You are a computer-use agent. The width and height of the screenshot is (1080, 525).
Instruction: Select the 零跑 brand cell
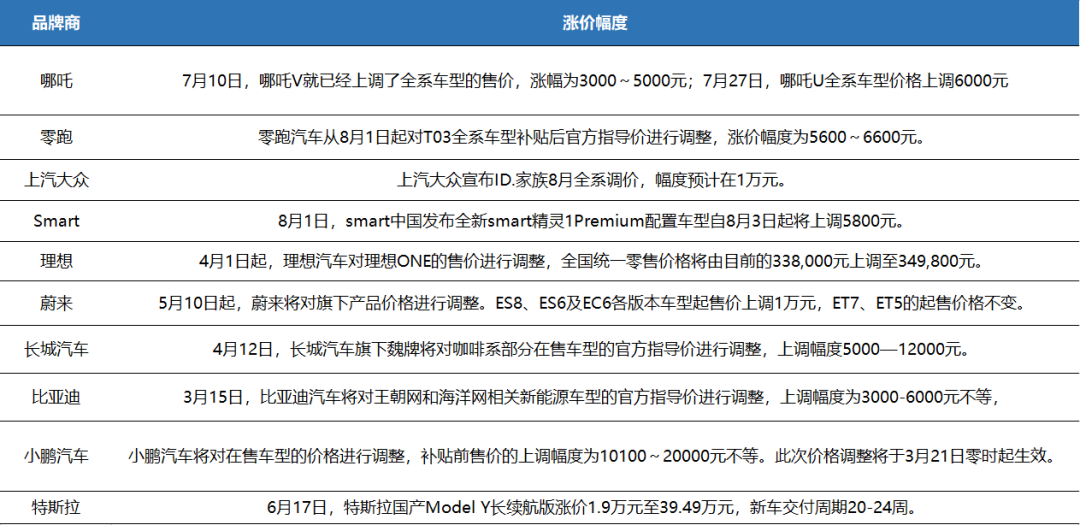(x=56, y=137)
